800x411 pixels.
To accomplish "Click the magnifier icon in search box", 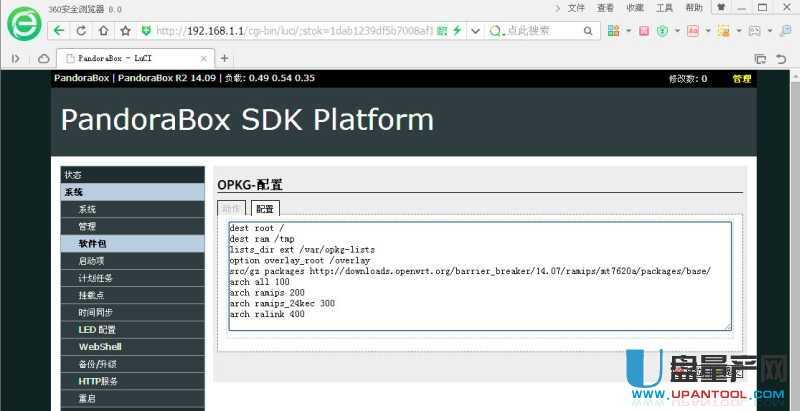I will 588,31.
